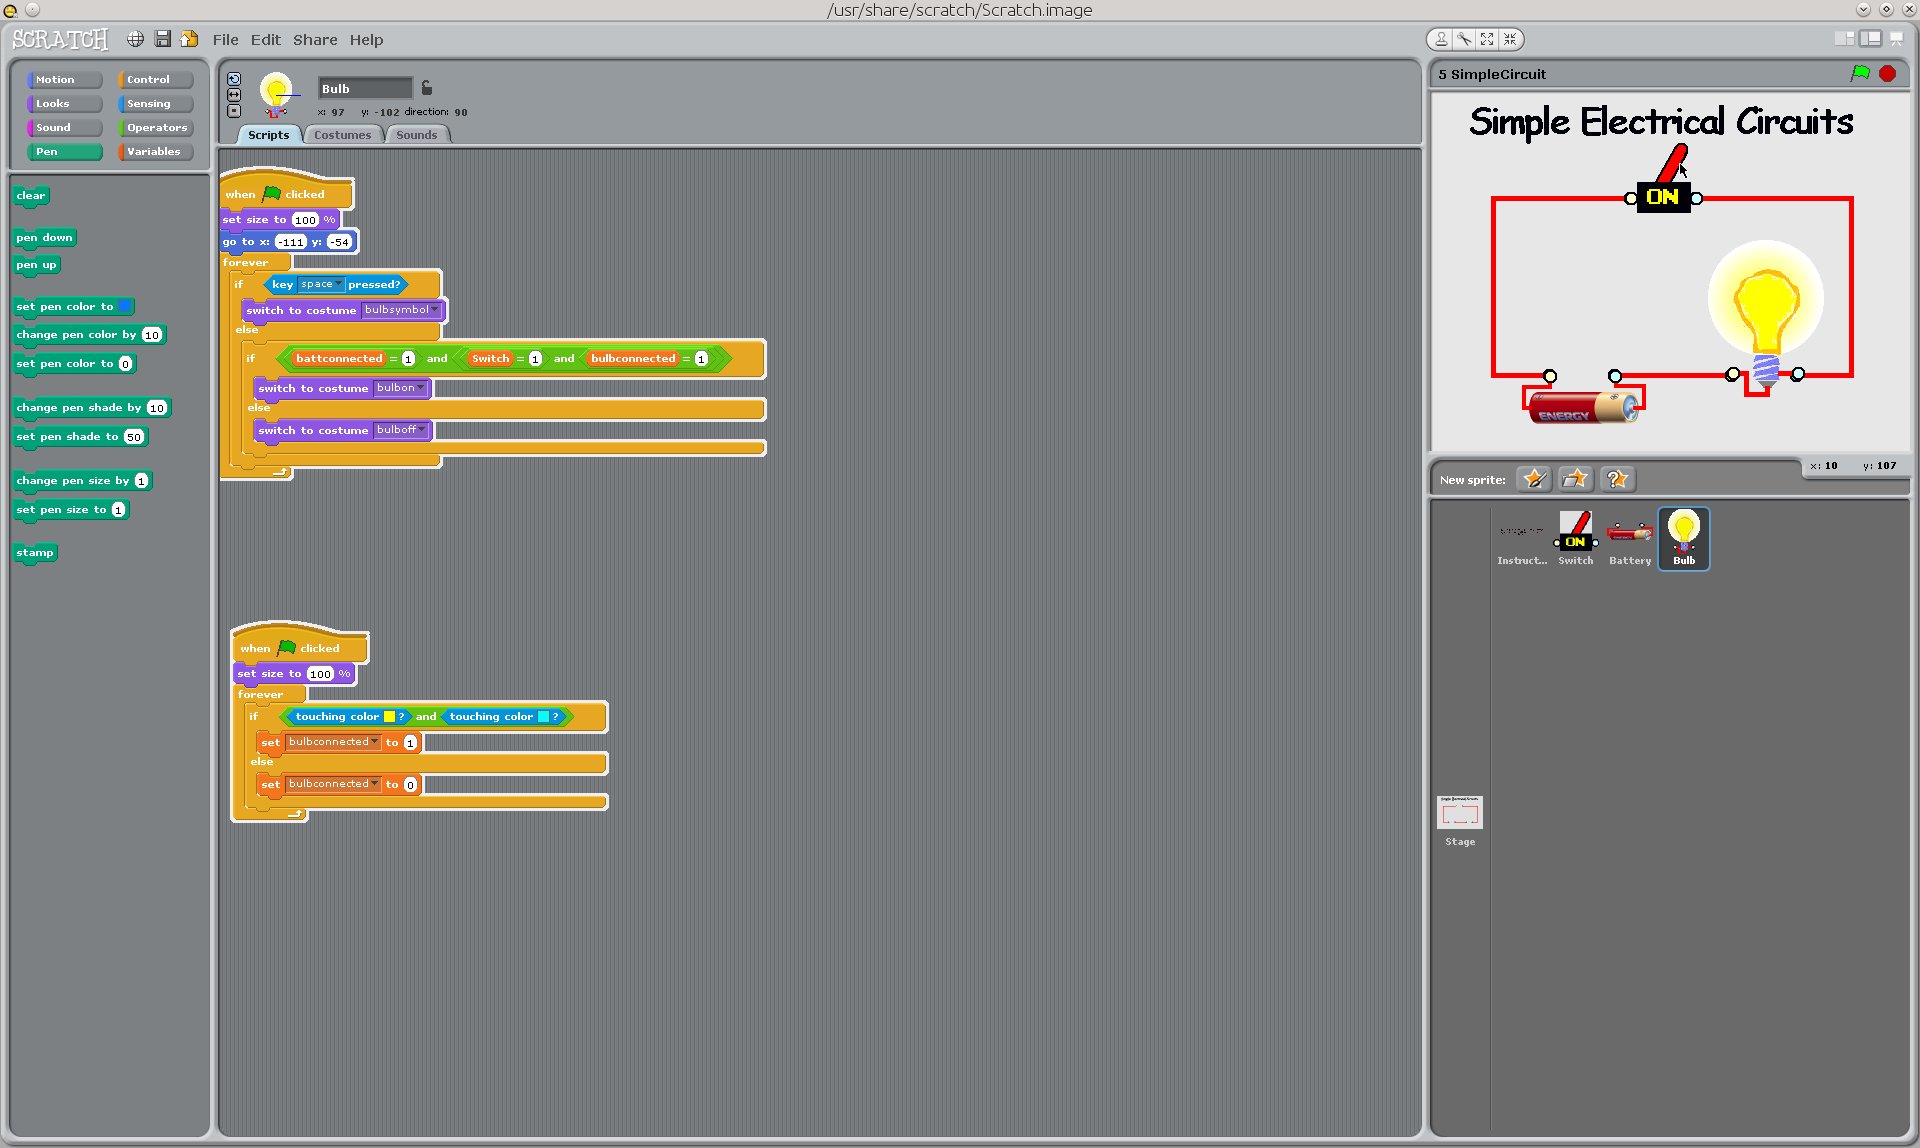The height and width of the screenshot is (1148, 1920).
Task: Select the Bulb sprite thumbnail
Action: click(1684, 538)
